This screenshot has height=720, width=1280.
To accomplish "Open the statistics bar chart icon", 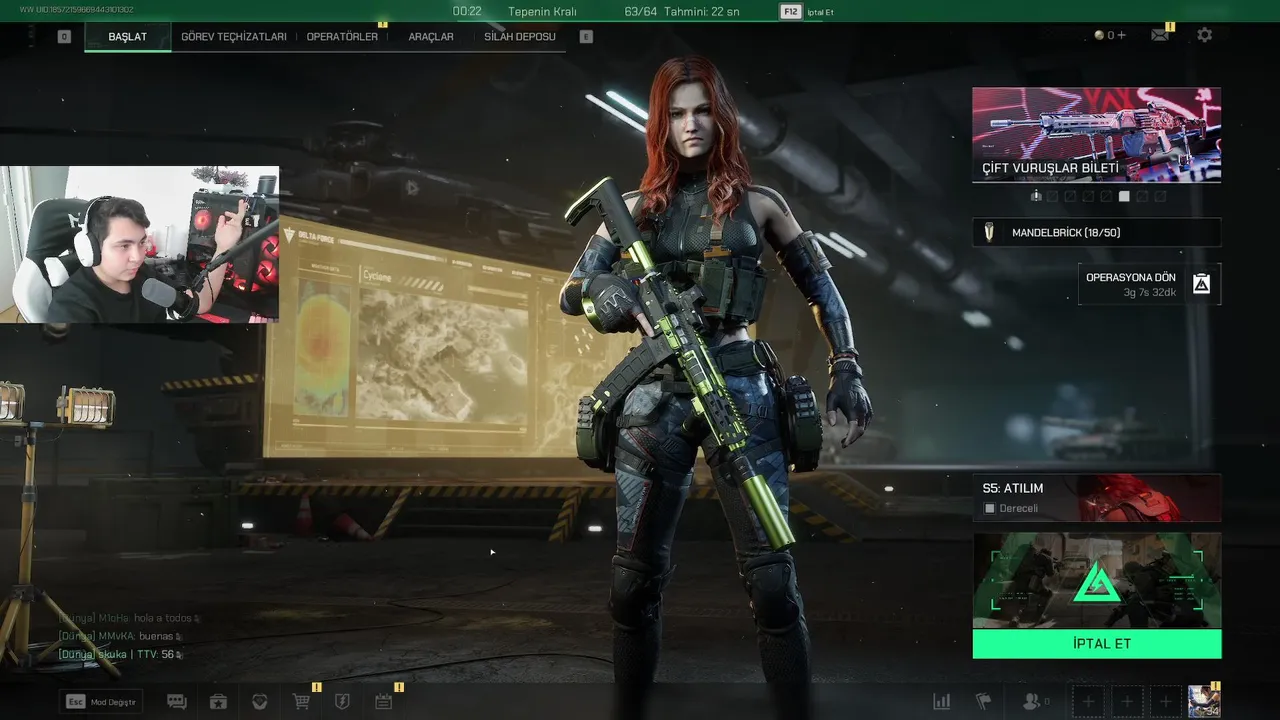I will 942,702.
